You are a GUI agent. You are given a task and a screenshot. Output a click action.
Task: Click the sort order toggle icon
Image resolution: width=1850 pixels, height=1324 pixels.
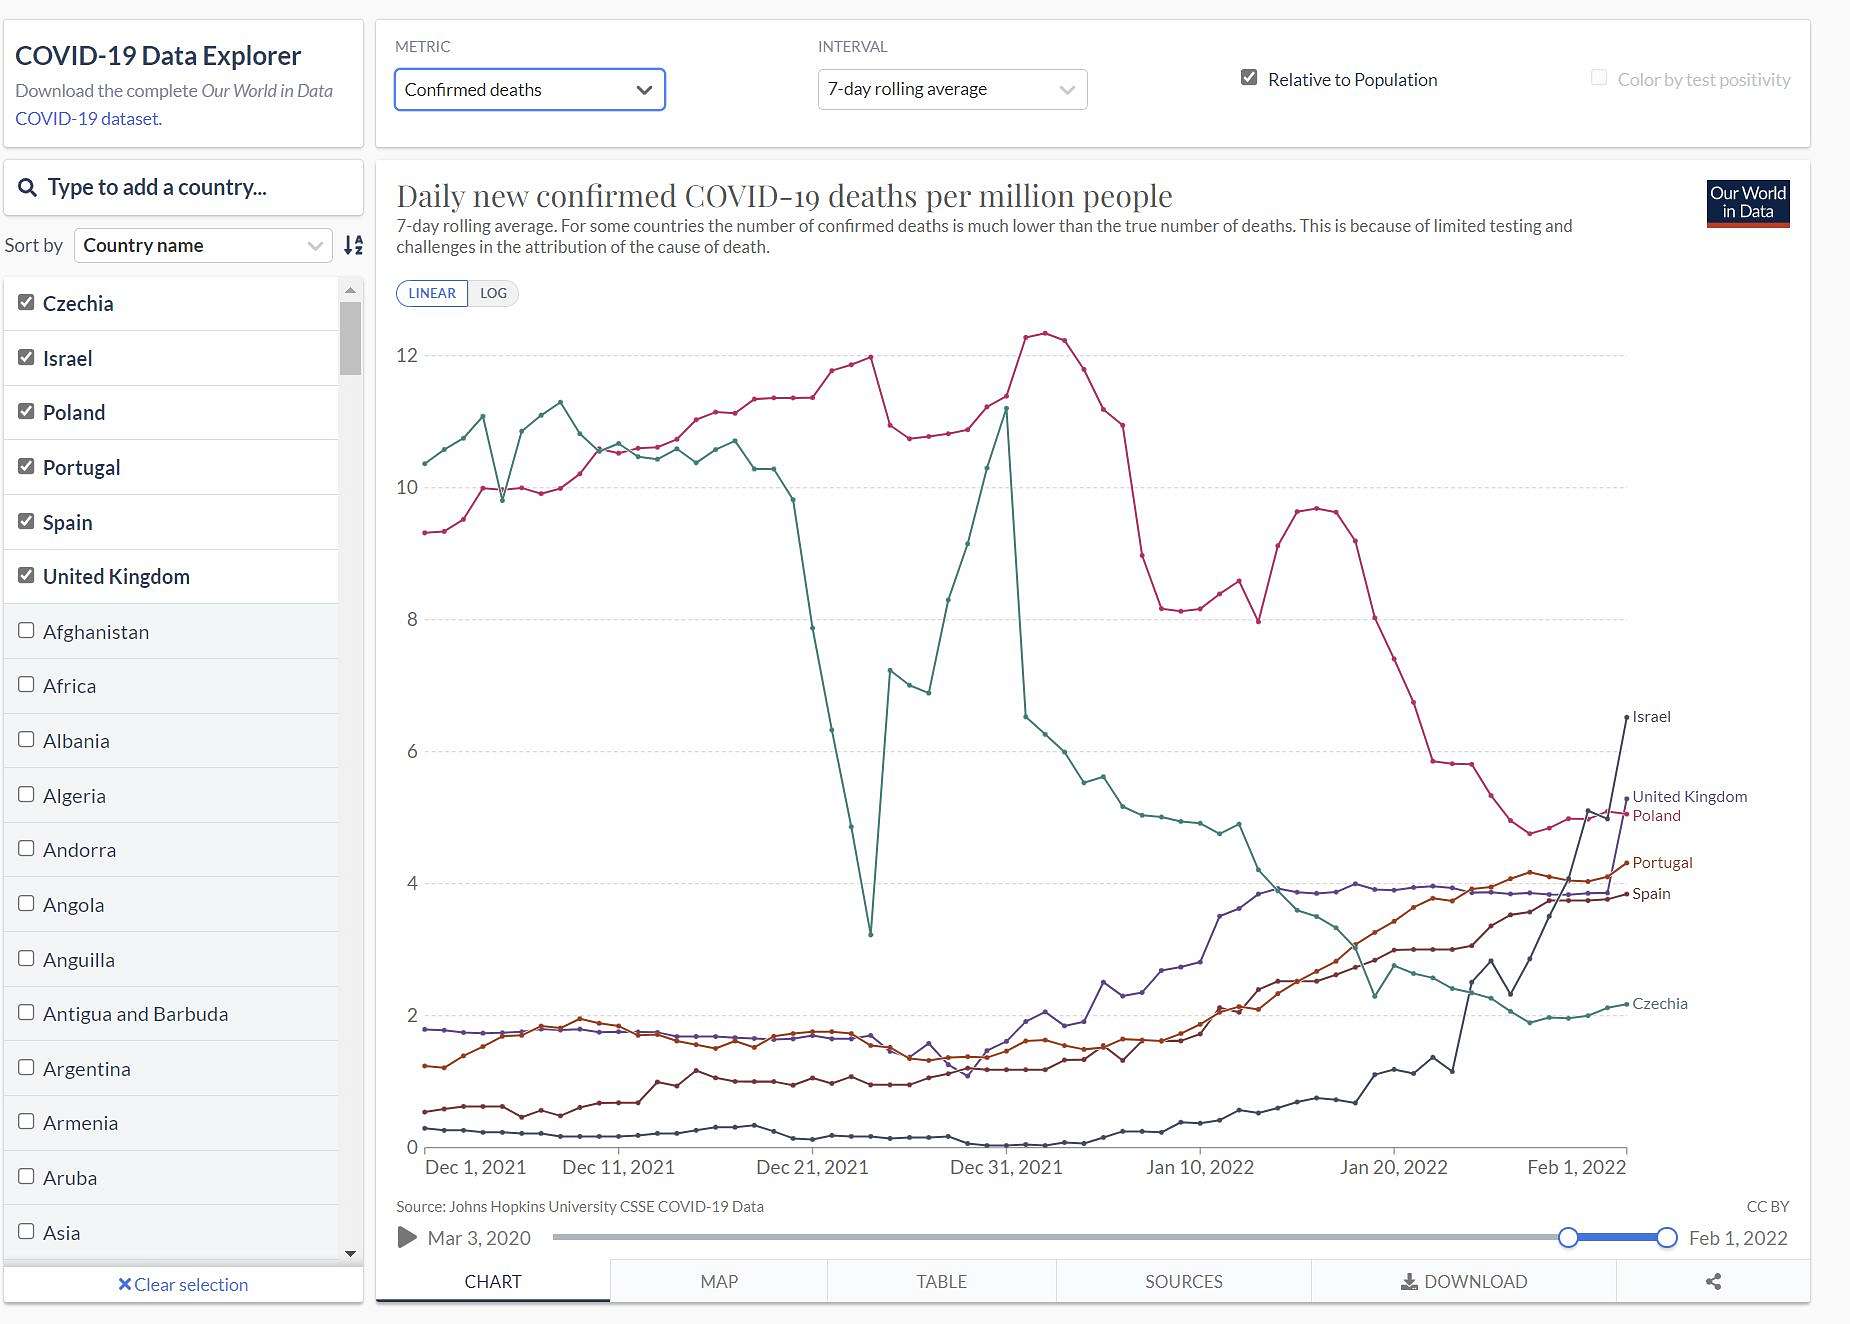point(353,245)
